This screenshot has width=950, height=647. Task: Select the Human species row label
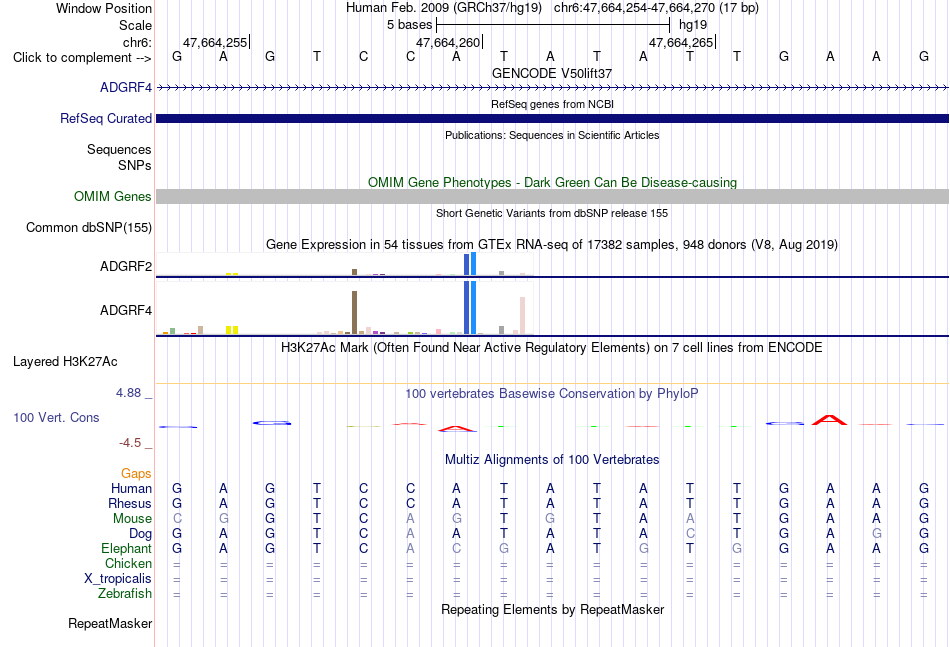click(131, 488)
